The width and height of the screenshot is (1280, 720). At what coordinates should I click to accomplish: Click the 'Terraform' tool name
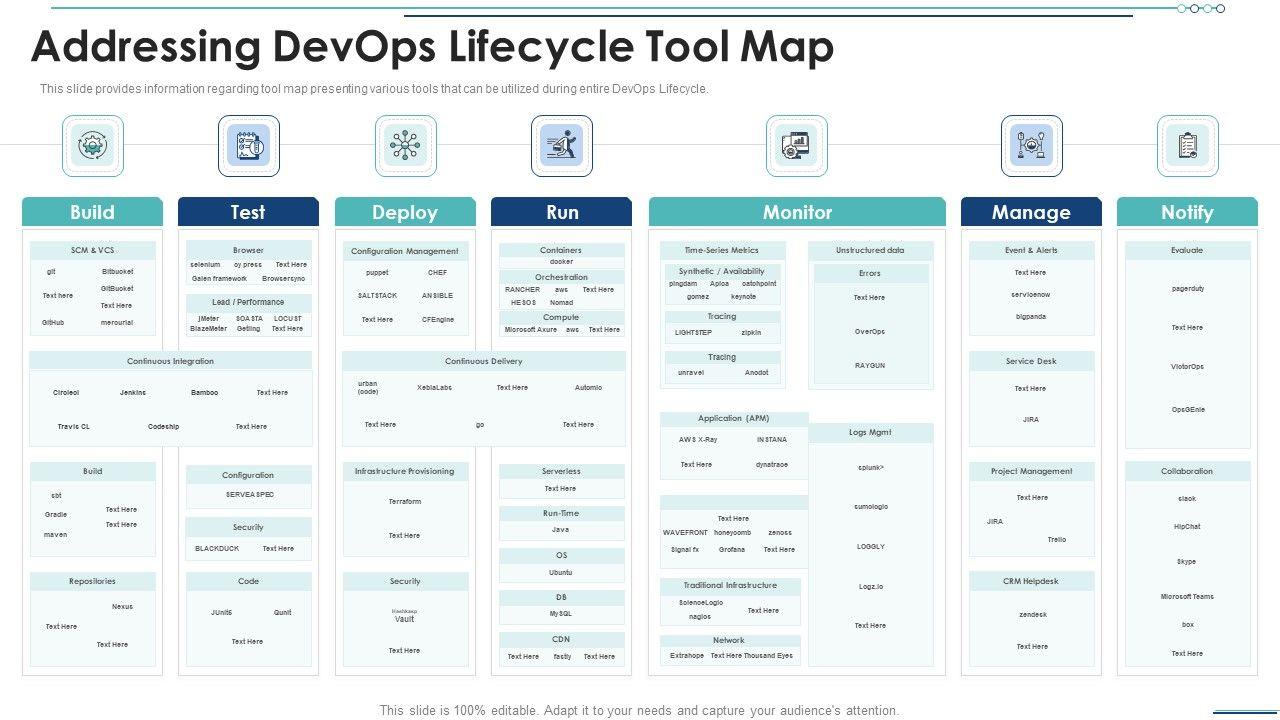pos(405,501)
